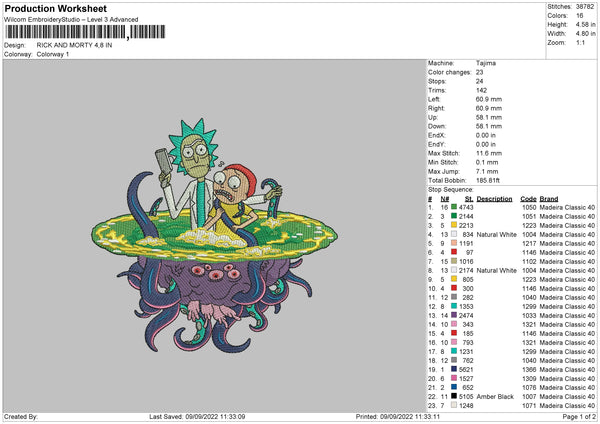600x424 pixels.
Task: Click the Last Saved timestamp 09/09/2022 11:33:09
Action: click(x=215, y=416)
